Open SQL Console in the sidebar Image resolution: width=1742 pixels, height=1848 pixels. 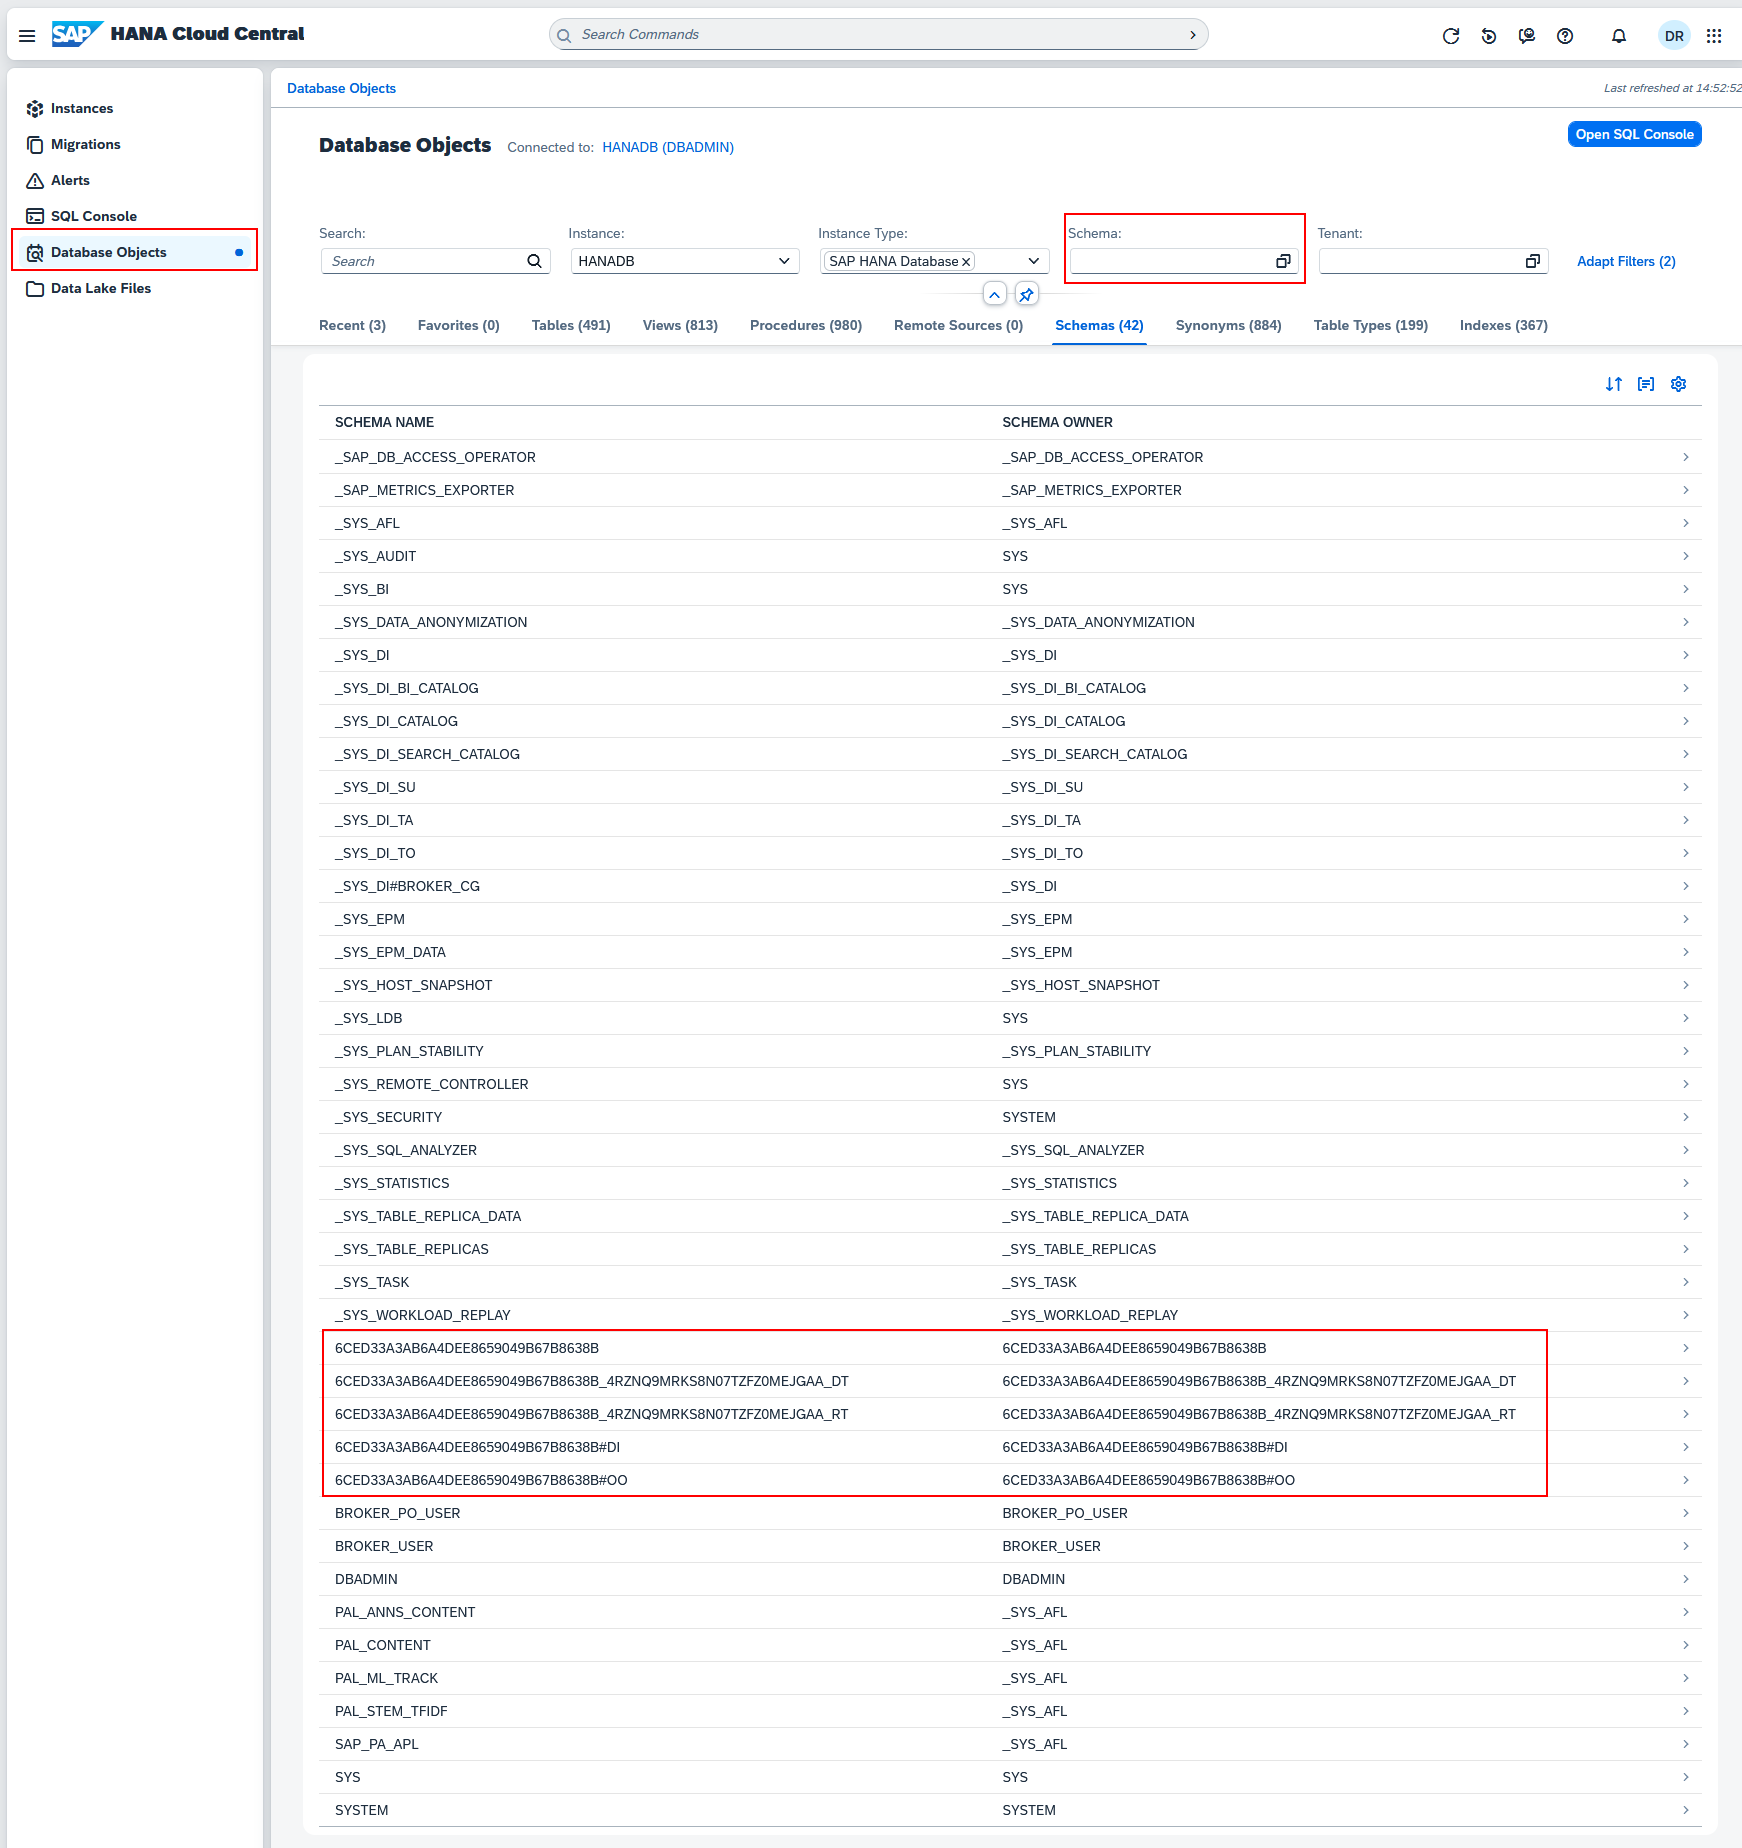(x=135, y=216)
